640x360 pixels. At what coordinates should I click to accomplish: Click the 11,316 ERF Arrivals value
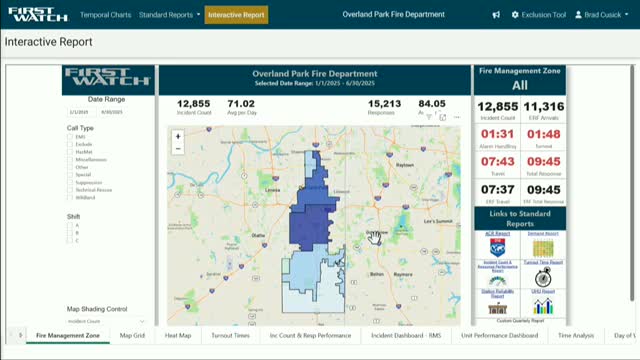coord(544,107)
